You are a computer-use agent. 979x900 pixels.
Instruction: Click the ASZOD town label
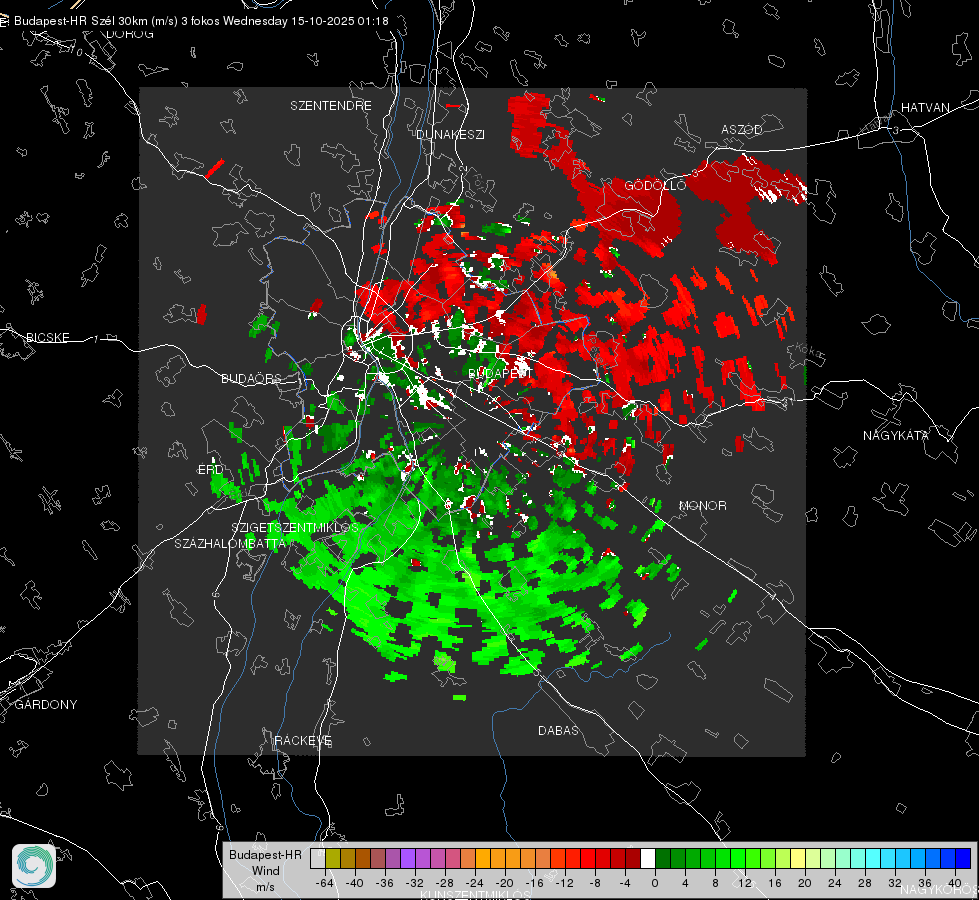coord(742,129)
